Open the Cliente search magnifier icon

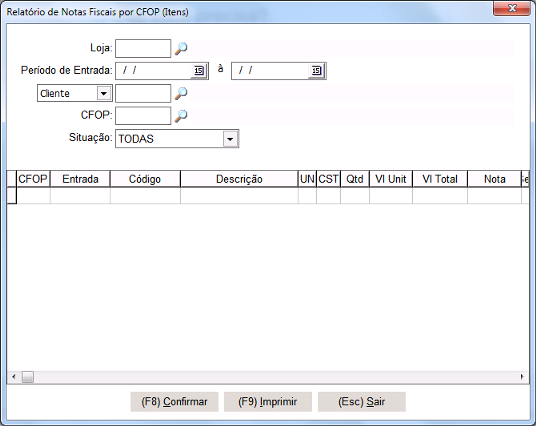tap(181, 93)
